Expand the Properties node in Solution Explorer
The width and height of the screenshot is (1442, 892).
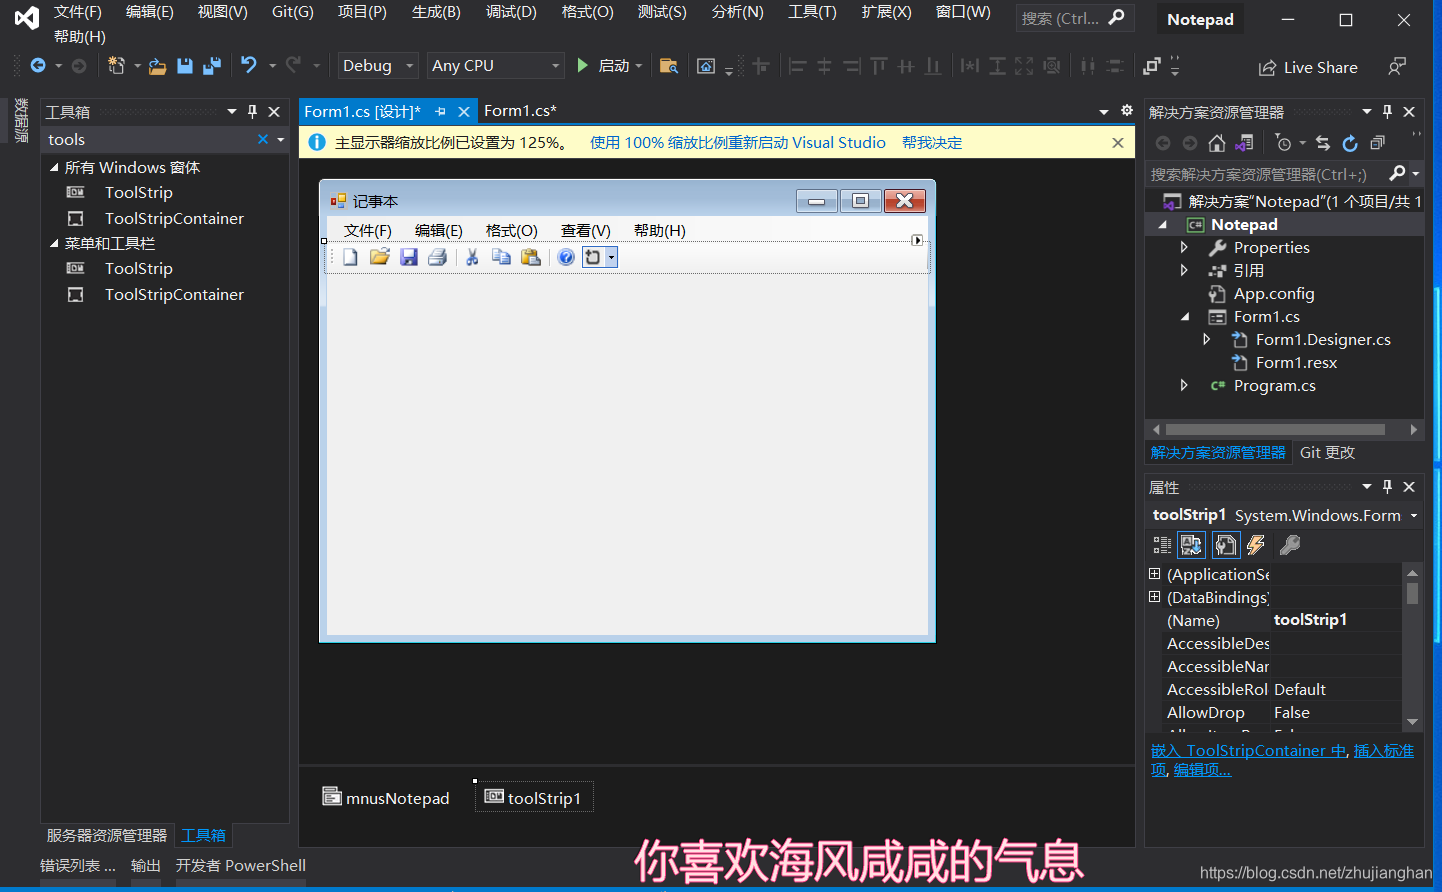(x=1184, y=247)
